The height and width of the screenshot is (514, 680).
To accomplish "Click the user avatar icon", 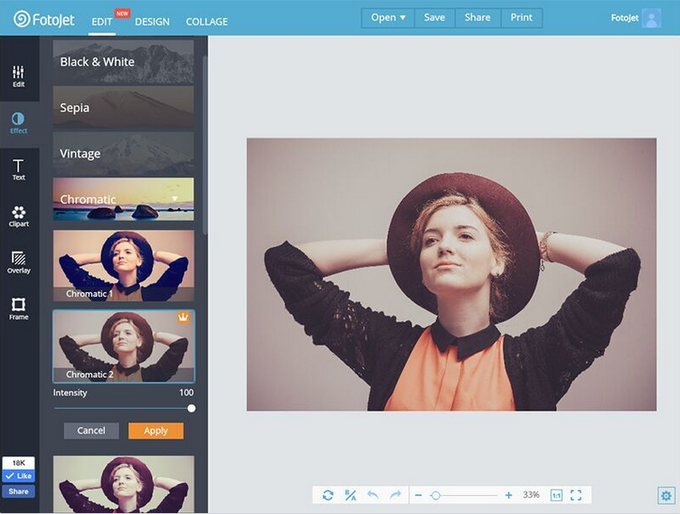I will click(651, 18).
